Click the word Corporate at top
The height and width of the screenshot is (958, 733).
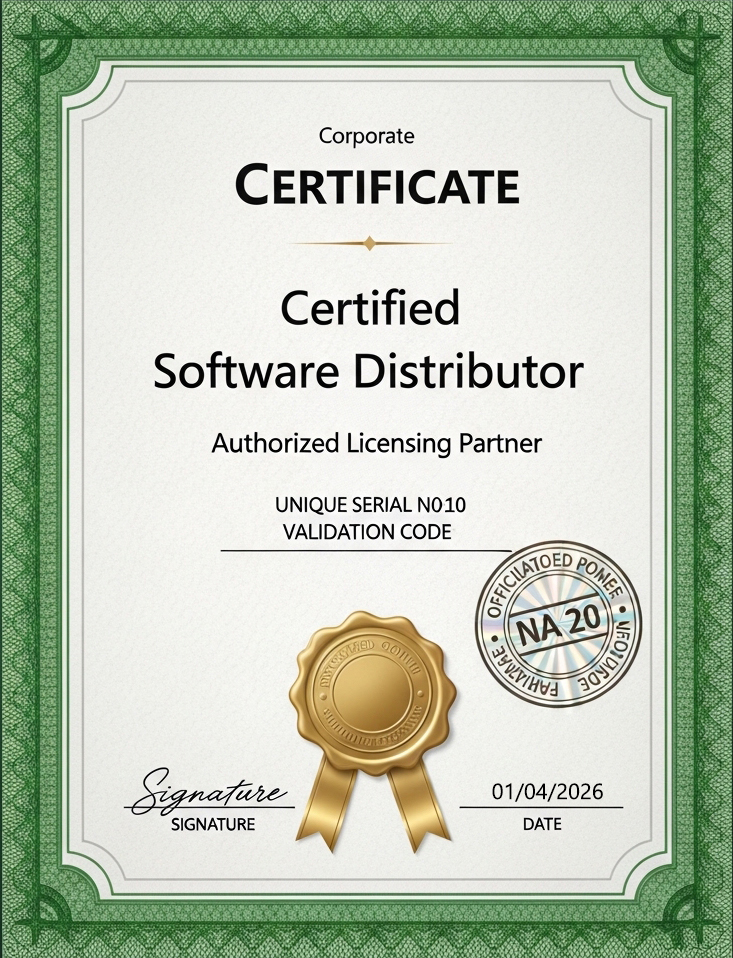pyautogui.click(x=366, y=136)
